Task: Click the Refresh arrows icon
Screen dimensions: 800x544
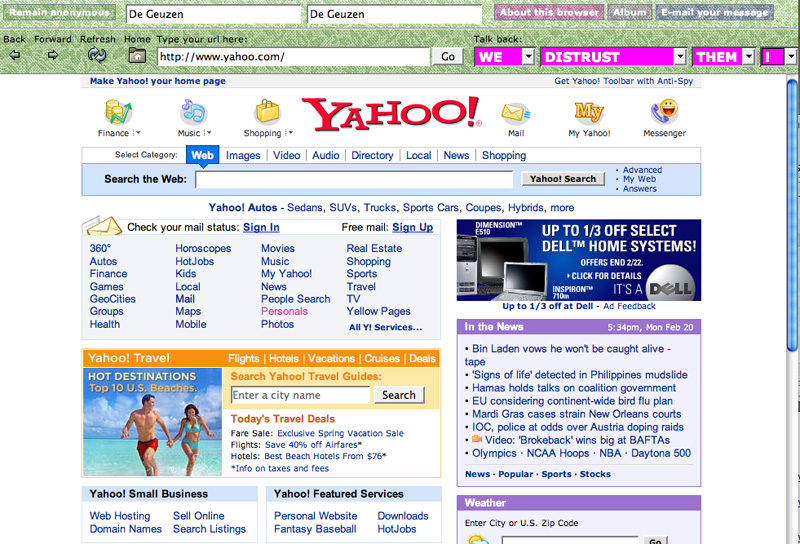Action: click(96, 55)
